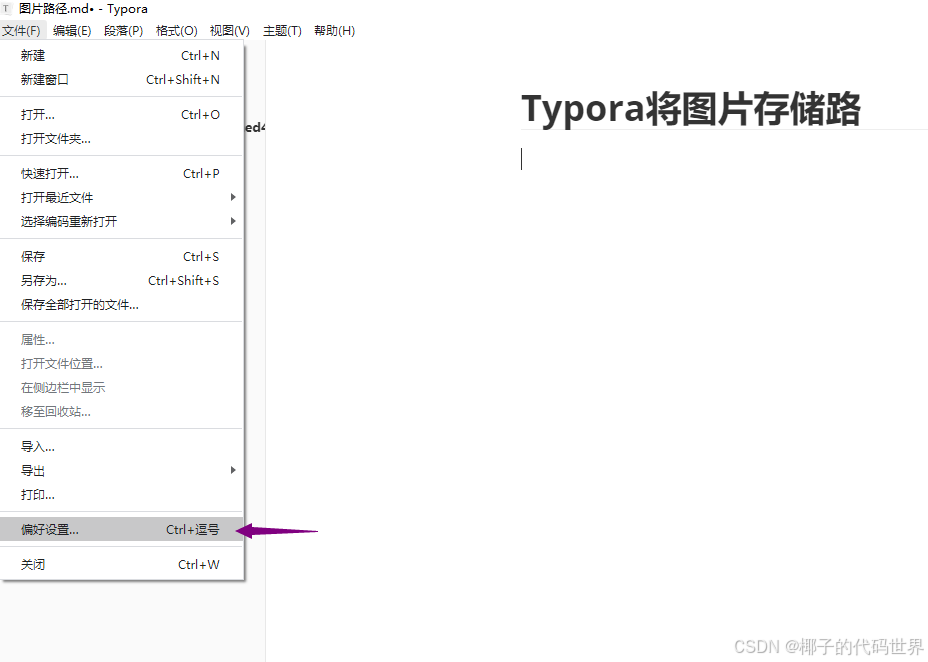Viewport: 928px width, 662px height.
Task: Expand the 导出 submenu
Action: click(x=121, y=471)
